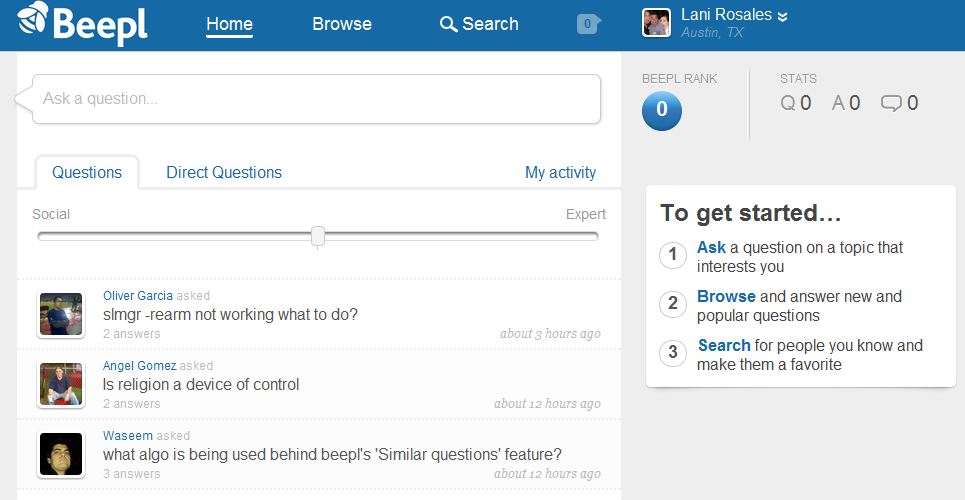This screenshot has width=965, height=500.
Task: Switch to the Direct Questions tab
Action: pyautogui.click(x=224, y=172)
